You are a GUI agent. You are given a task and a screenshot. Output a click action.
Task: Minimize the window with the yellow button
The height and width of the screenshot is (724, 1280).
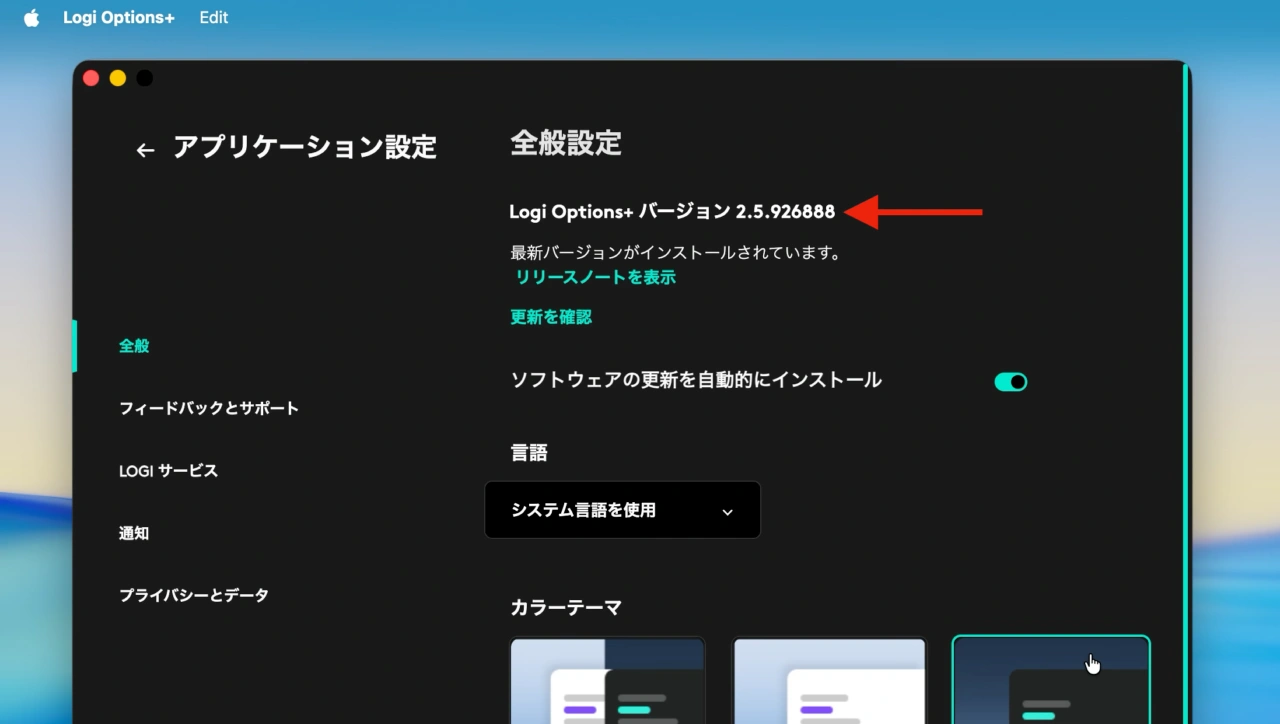click(x=118, y=78)
